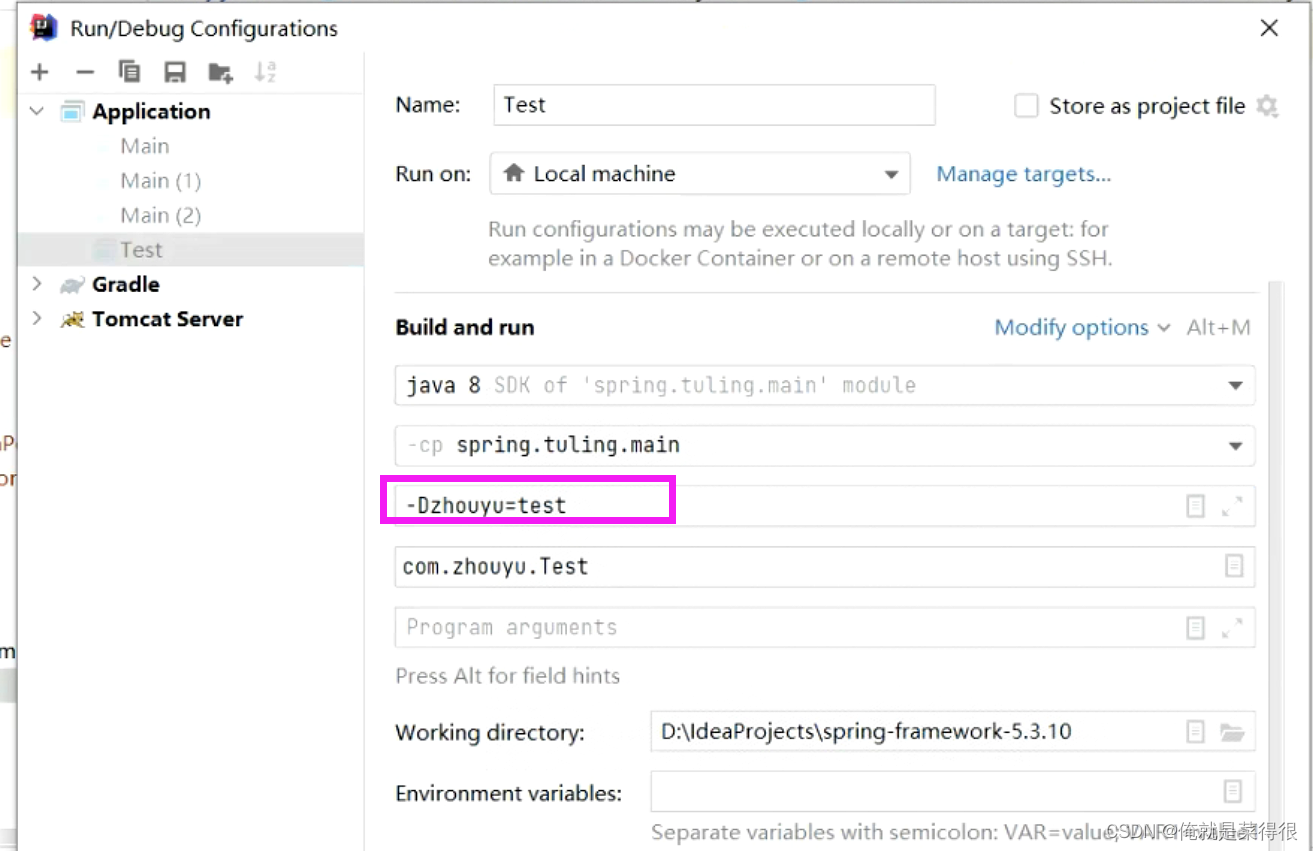
Task: Open the Manage targets link
Action: (x=1023, y=174)
